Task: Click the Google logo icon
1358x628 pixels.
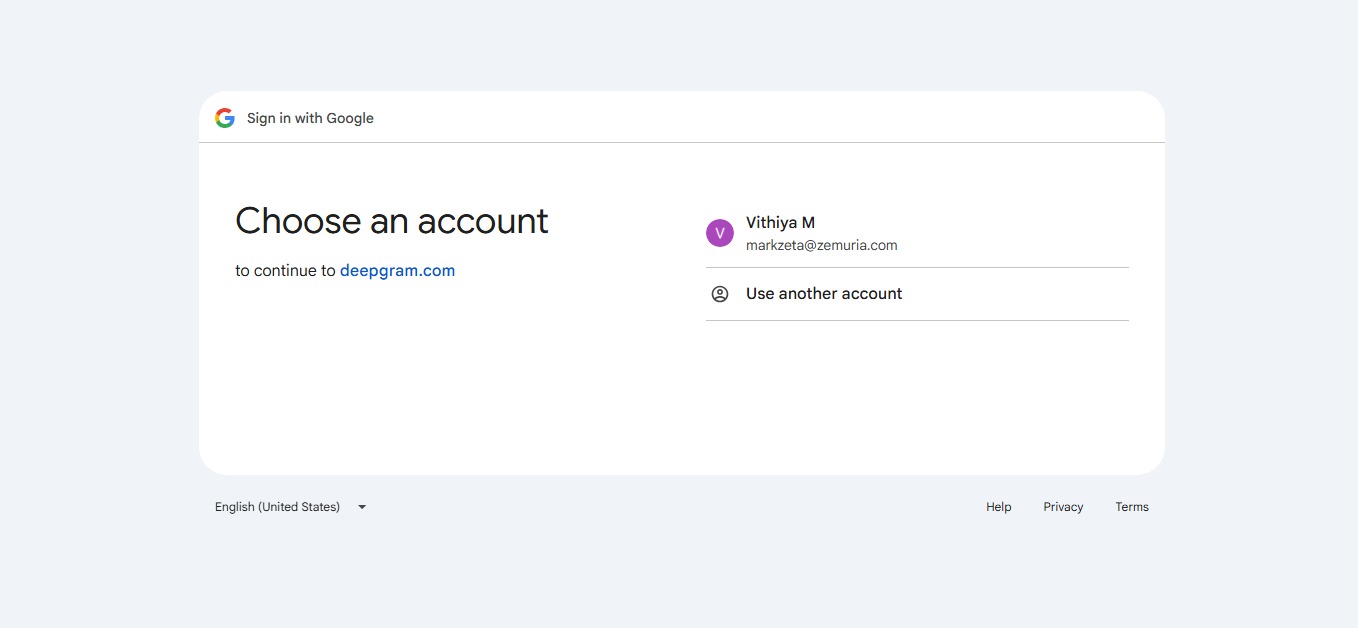Action: coord(225,118)
